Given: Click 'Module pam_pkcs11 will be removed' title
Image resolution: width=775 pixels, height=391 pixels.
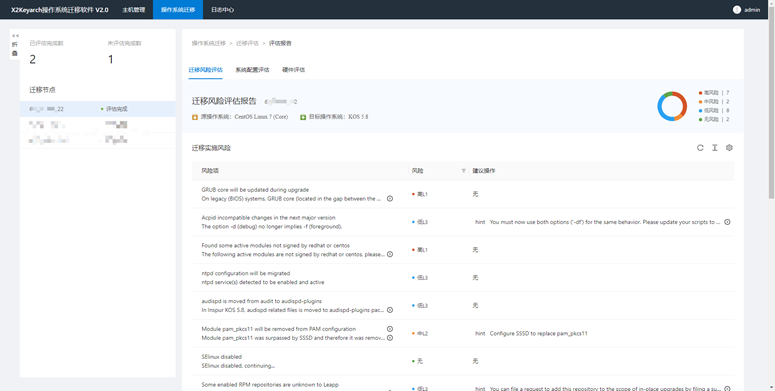Looking at the screenshot, I should click(278, 329).
